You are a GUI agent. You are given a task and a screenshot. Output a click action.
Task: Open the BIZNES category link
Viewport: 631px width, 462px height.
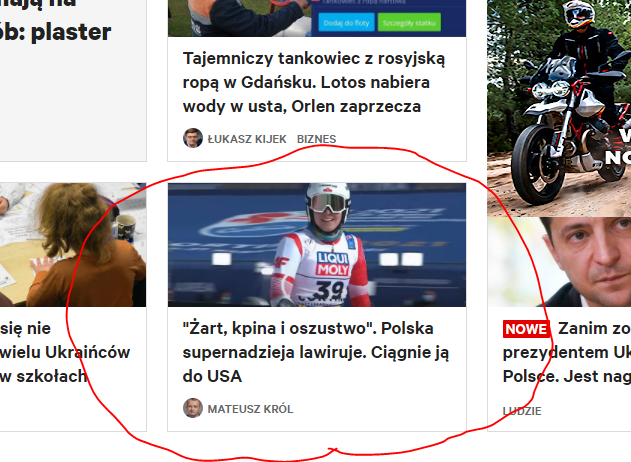point(316,139)
